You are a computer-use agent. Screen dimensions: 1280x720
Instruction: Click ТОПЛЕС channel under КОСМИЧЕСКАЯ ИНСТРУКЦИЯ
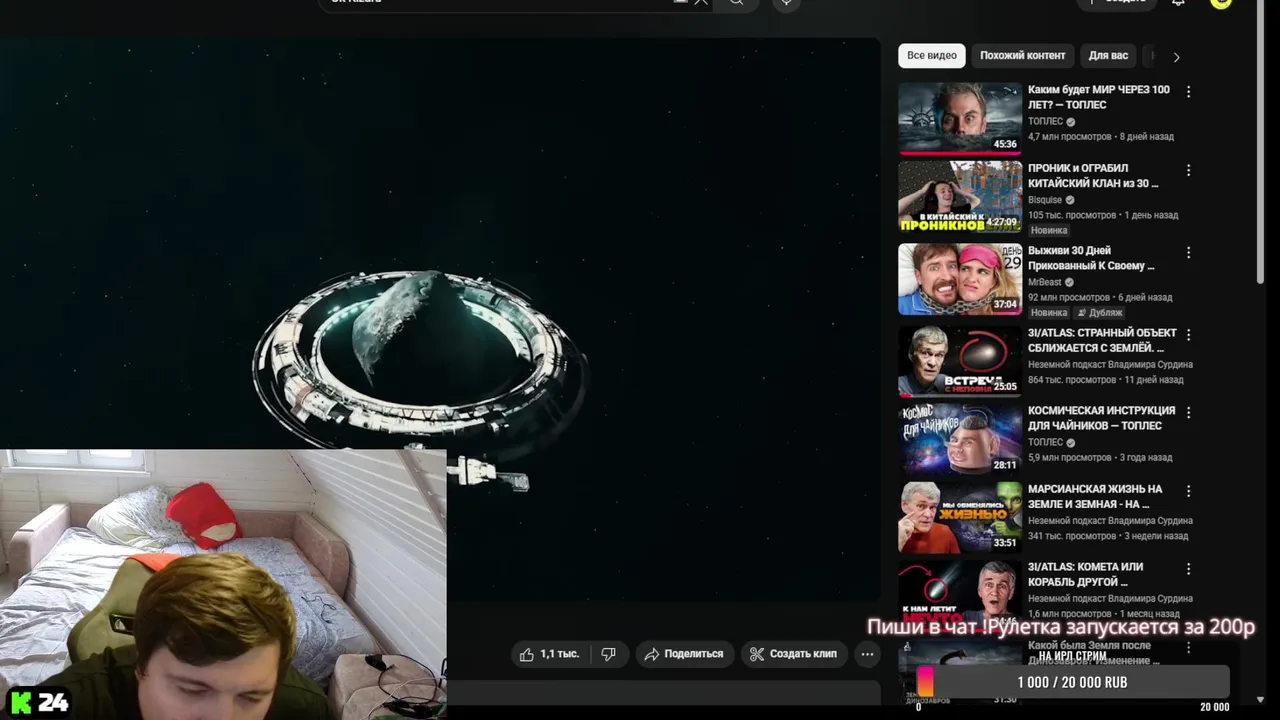pyautogui.click(x=1045, y=442)
